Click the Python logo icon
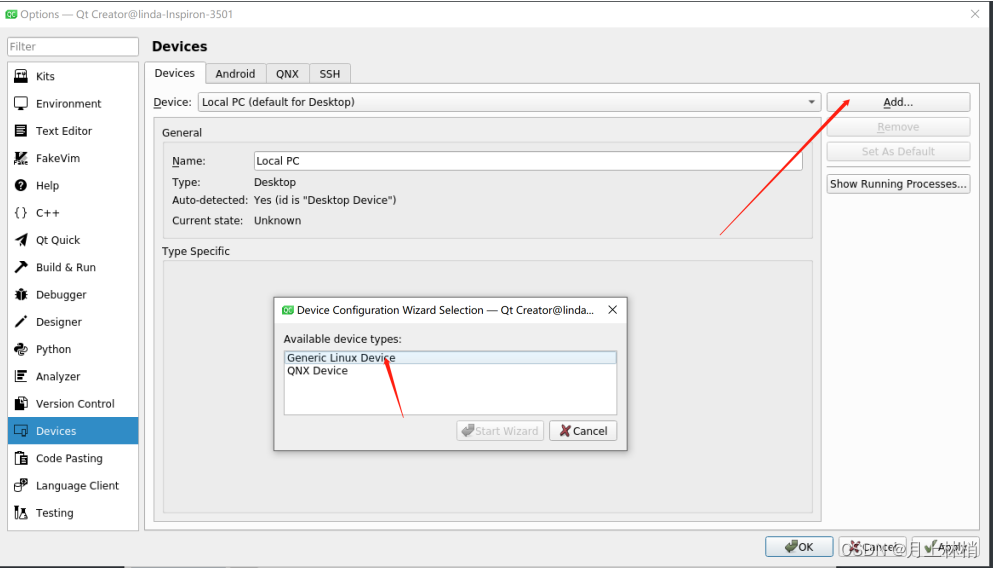The width and height of the screenshot is (993, 568). coord(21,349)
